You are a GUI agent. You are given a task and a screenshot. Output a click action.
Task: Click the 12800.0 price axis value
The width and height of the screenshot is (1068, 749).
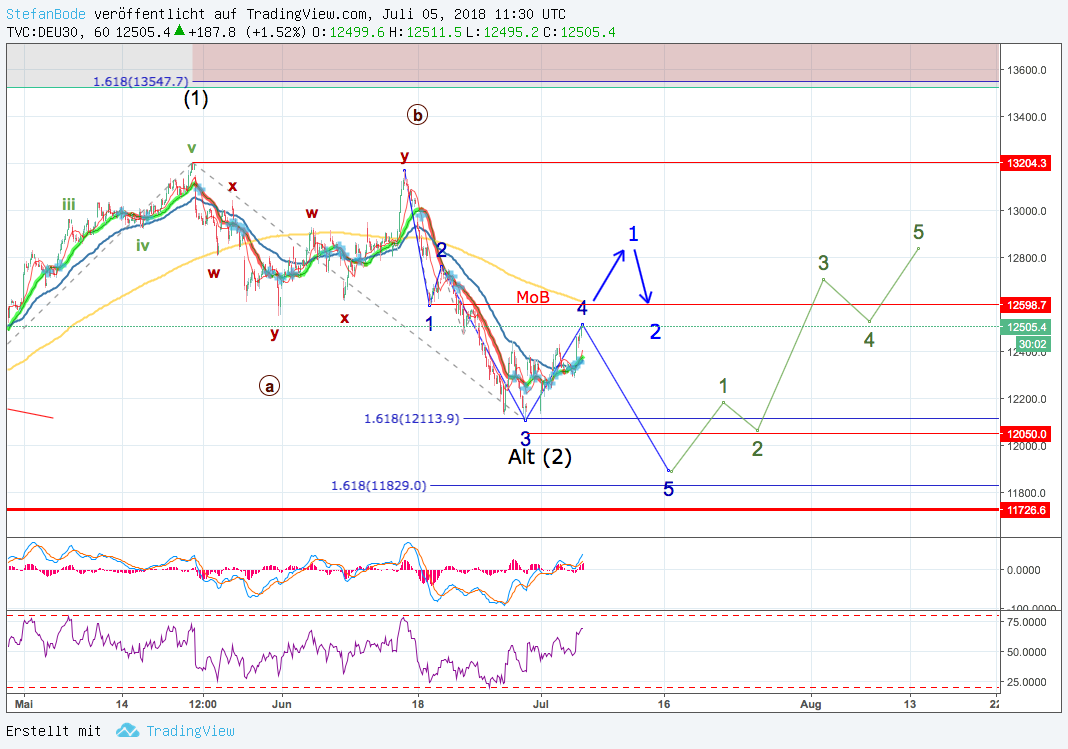1027,258
